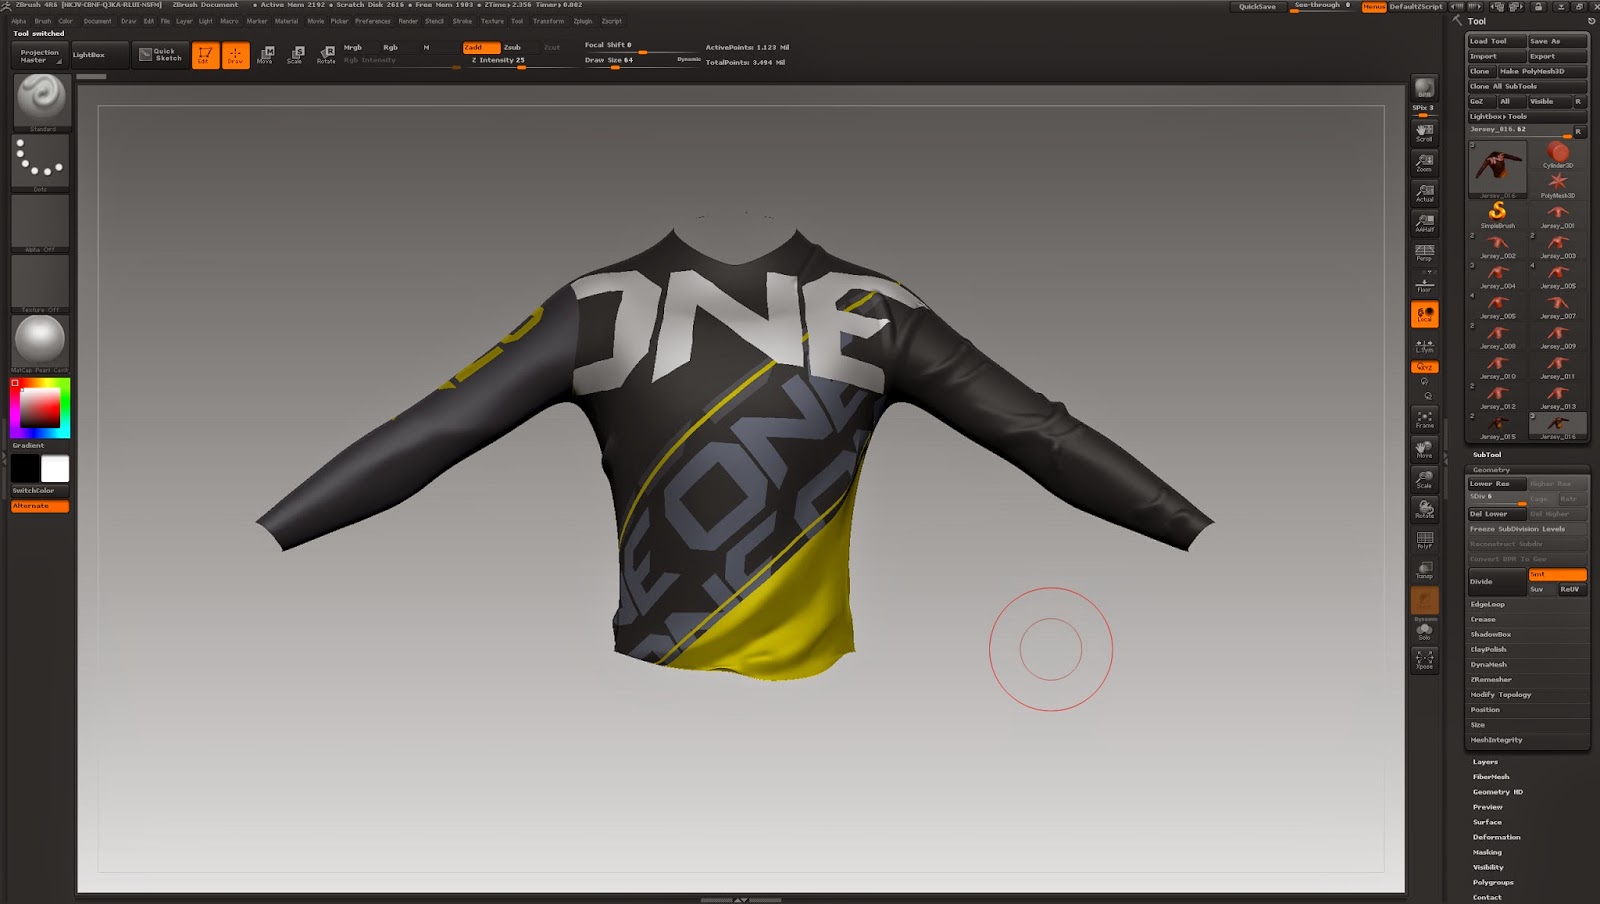Image resolution: width=1600 pixels, height=904 pixels.
Task: Select the Cylinder3D tool
Action: point(1557,155)
